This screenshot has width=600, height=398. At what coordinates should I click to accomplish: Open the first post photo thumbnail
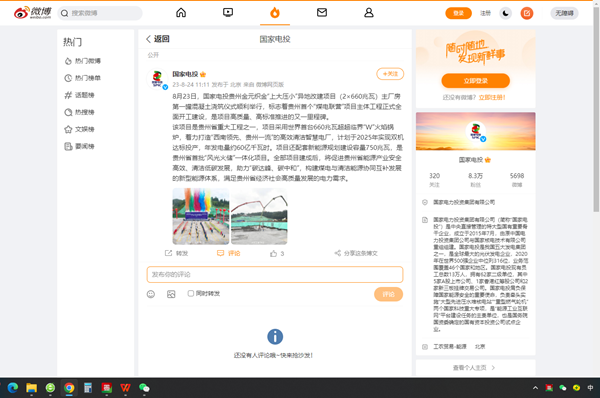point(201,216)
